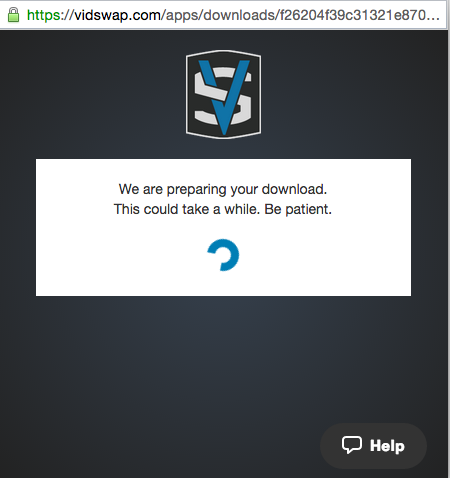Click the dark area left of the logo
The width and height of the screenshot is (450, 478).
coord(93,94)
